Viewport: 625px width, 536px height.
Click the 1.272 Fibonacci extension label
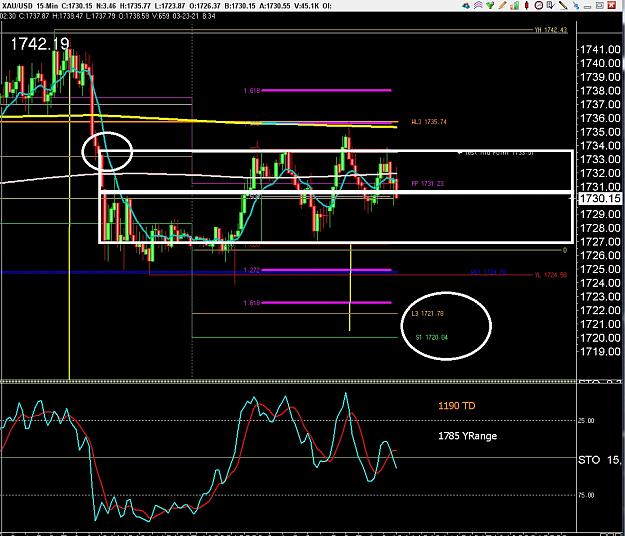(x=252, y=270)
